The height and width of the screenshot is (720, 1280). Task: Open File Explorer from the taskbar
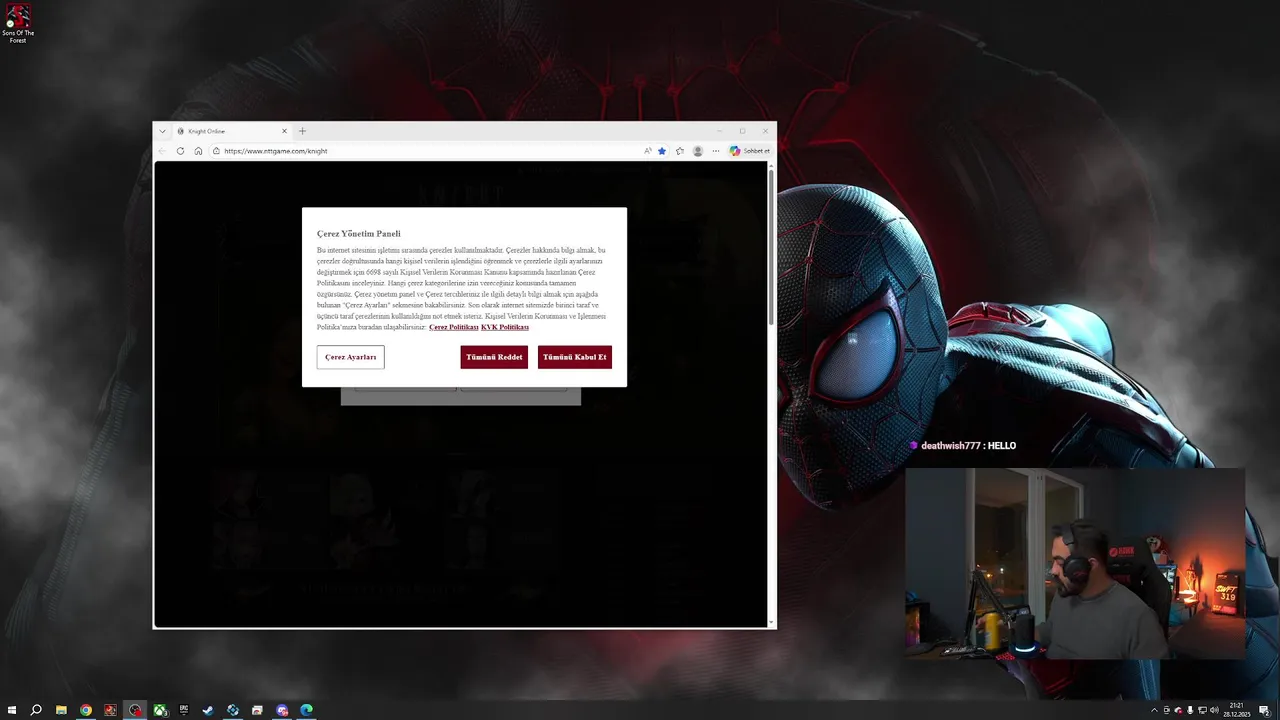pos(61,710)
